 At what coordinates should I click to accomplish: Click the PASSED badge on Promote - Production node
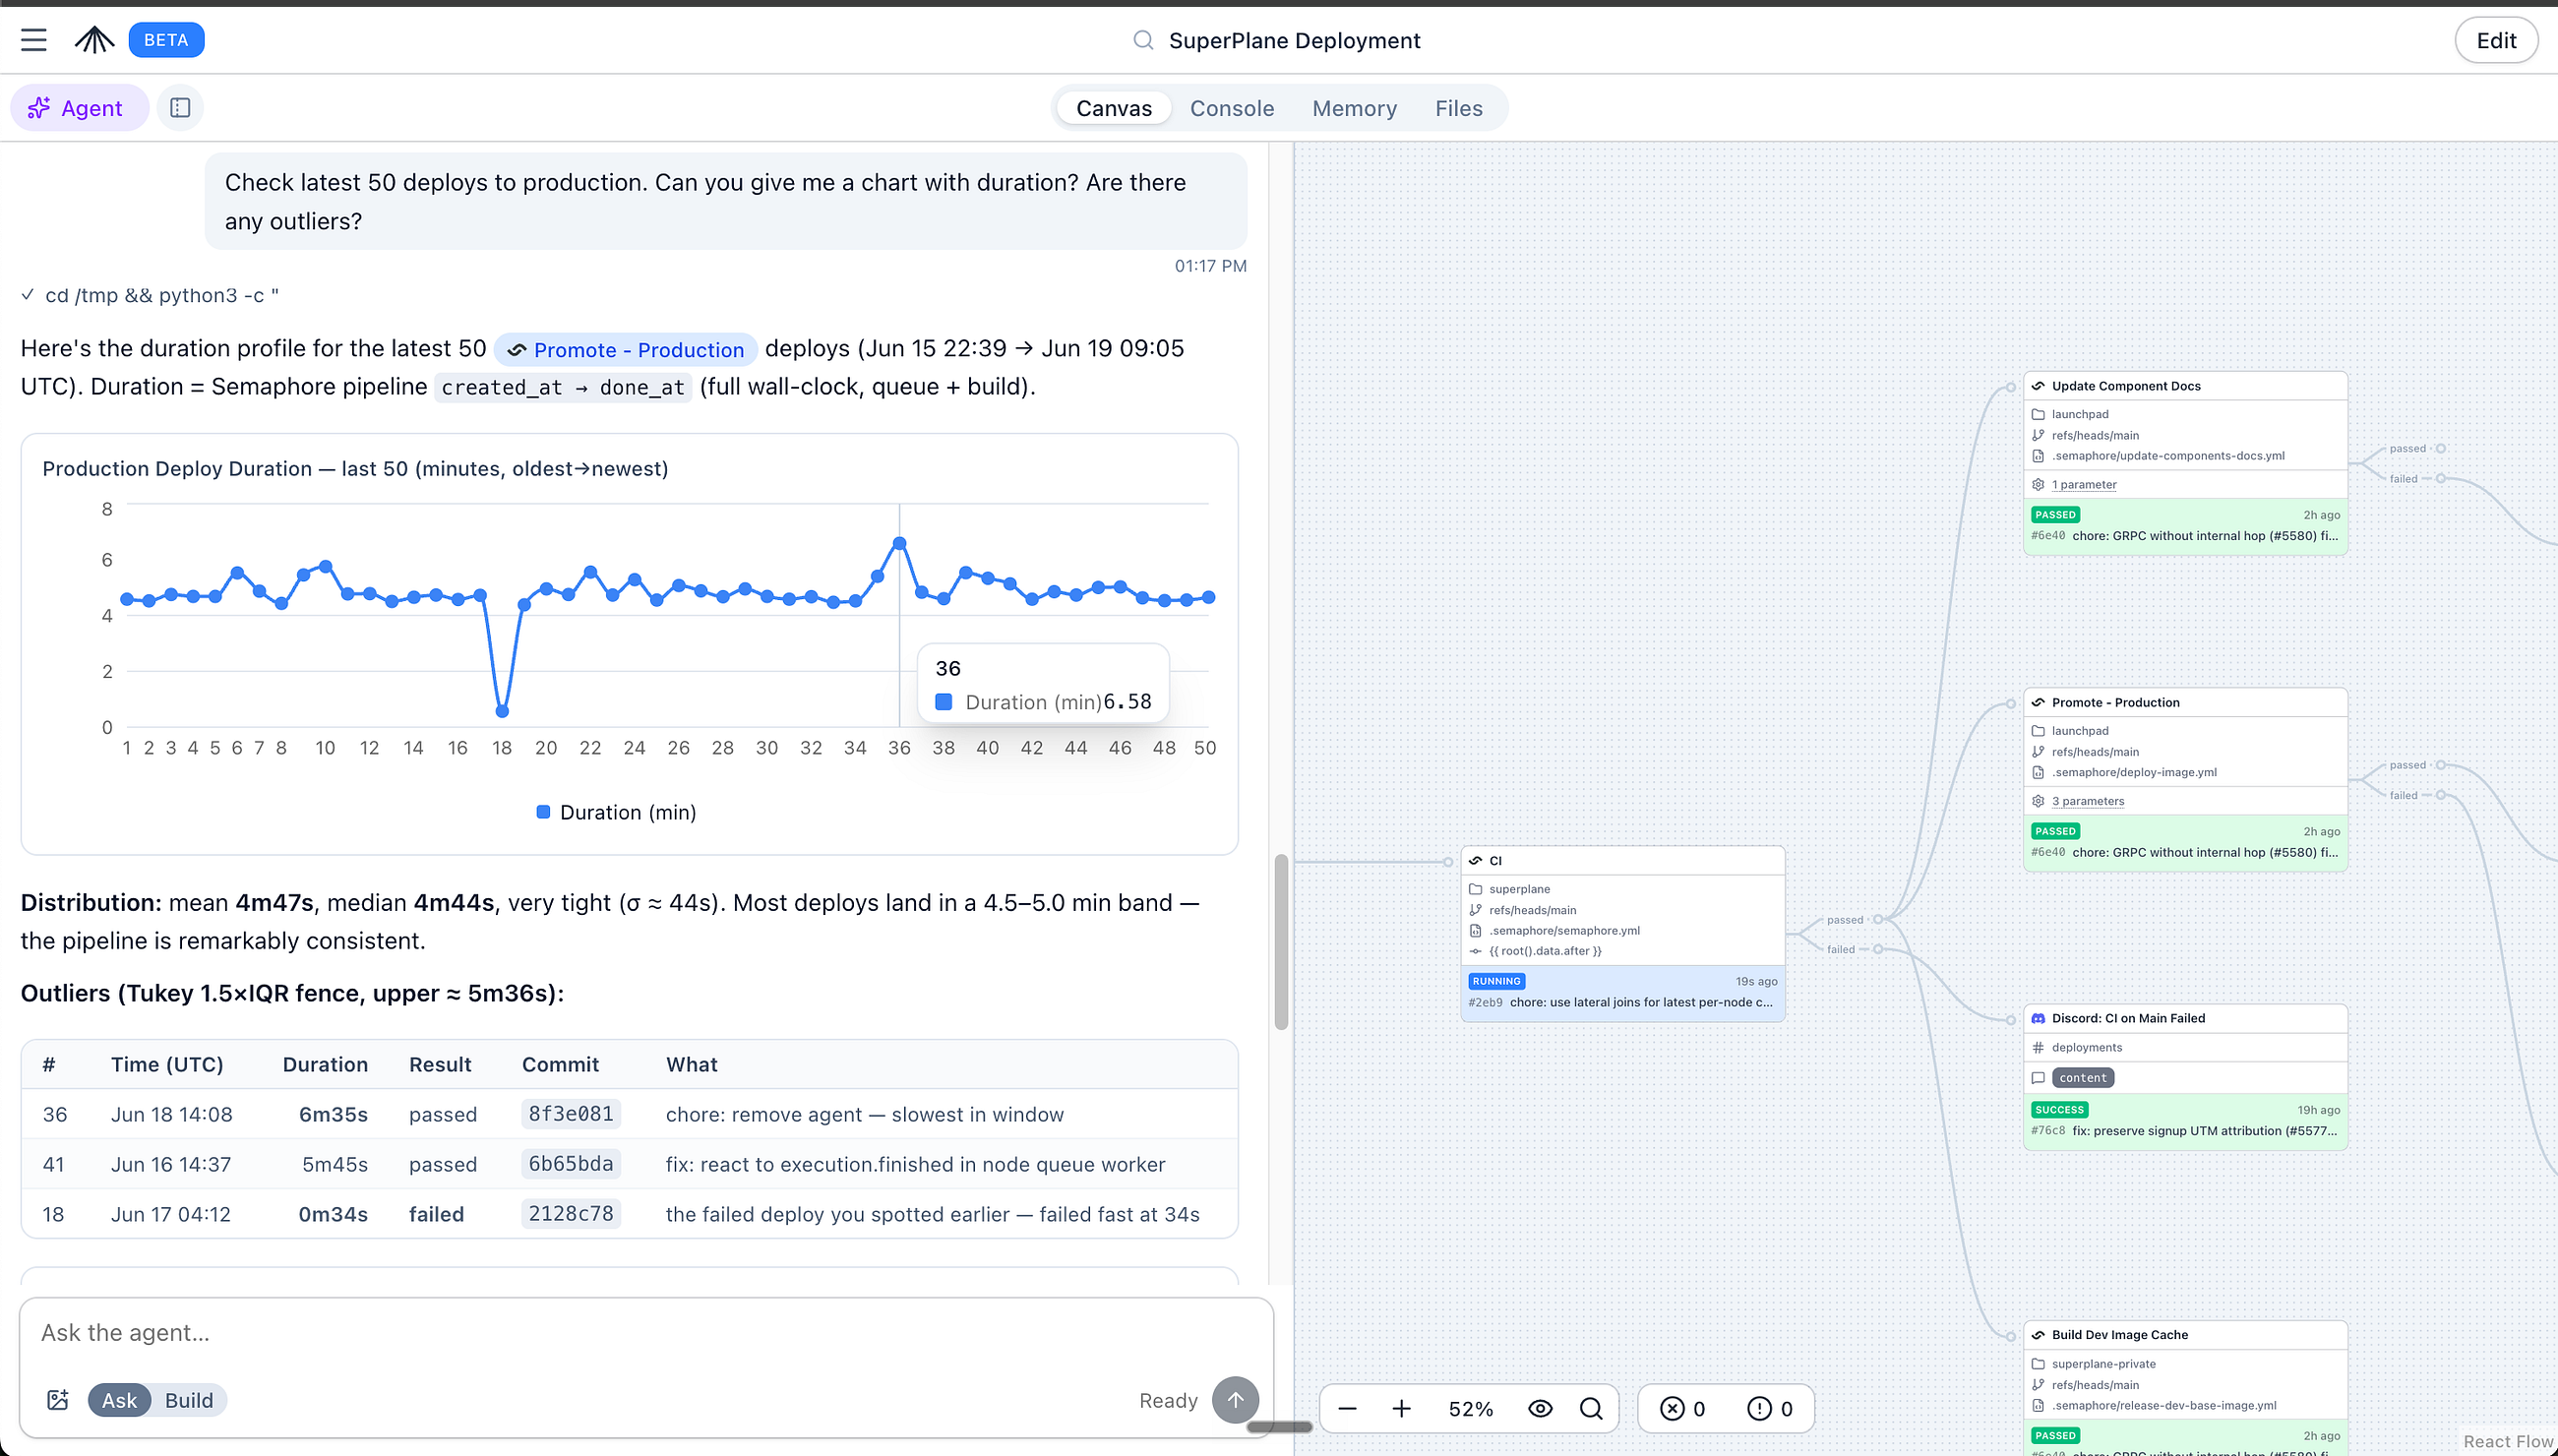[2055, 831]
